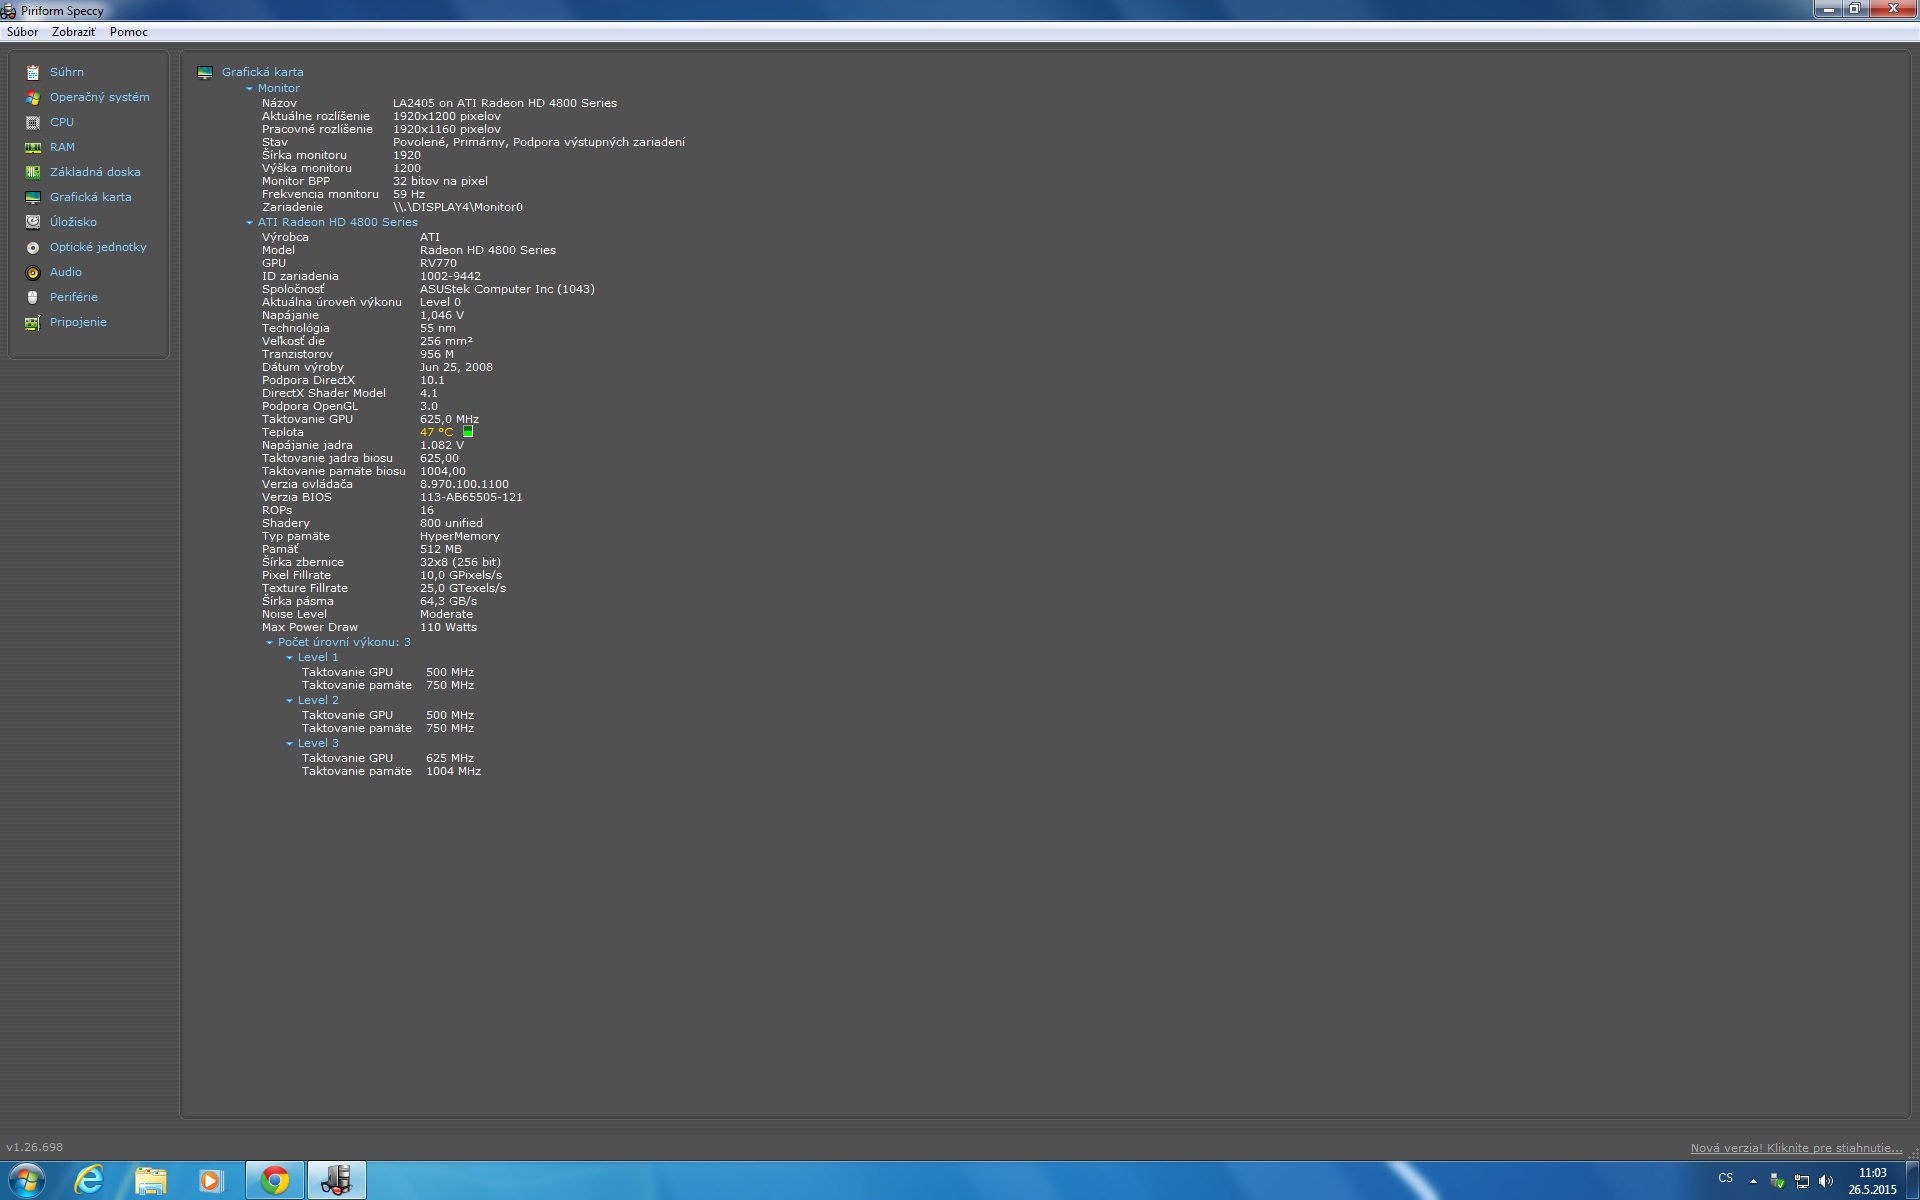
Task: Click the CPU section icon in the sidebar
Action: pos(33,122)
